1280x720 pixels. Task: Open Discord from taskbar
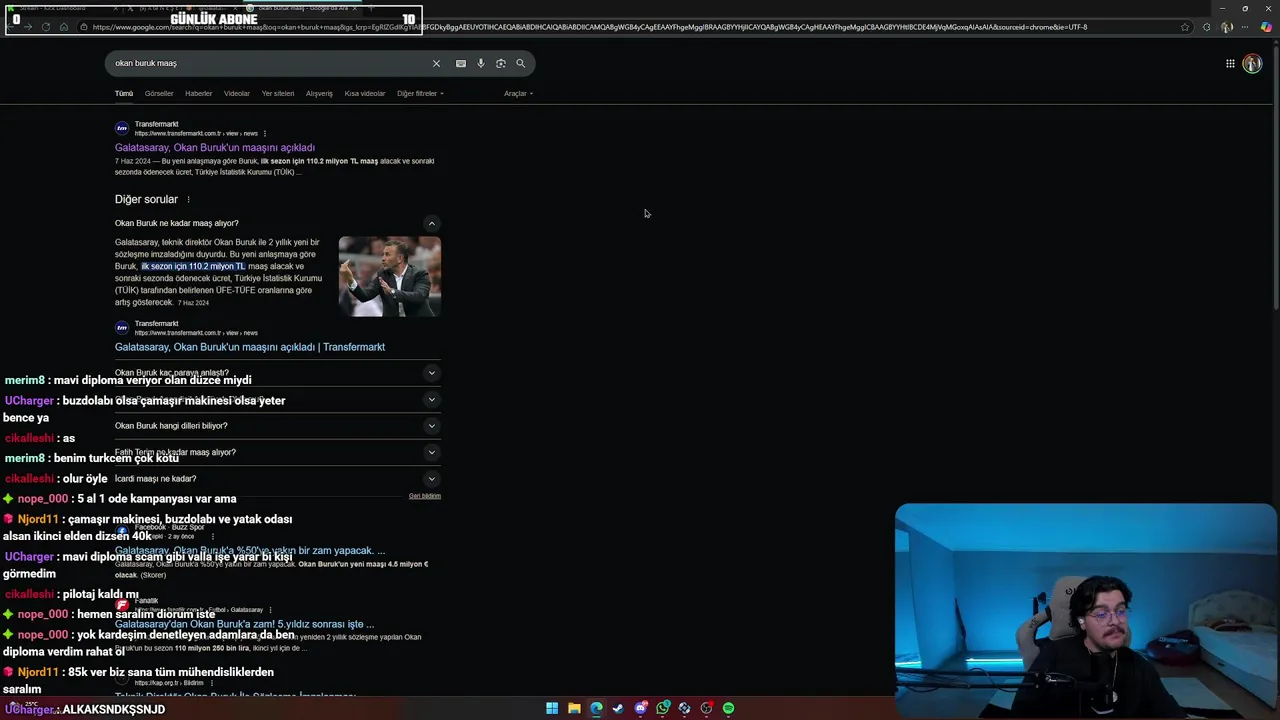click(641, 708)
